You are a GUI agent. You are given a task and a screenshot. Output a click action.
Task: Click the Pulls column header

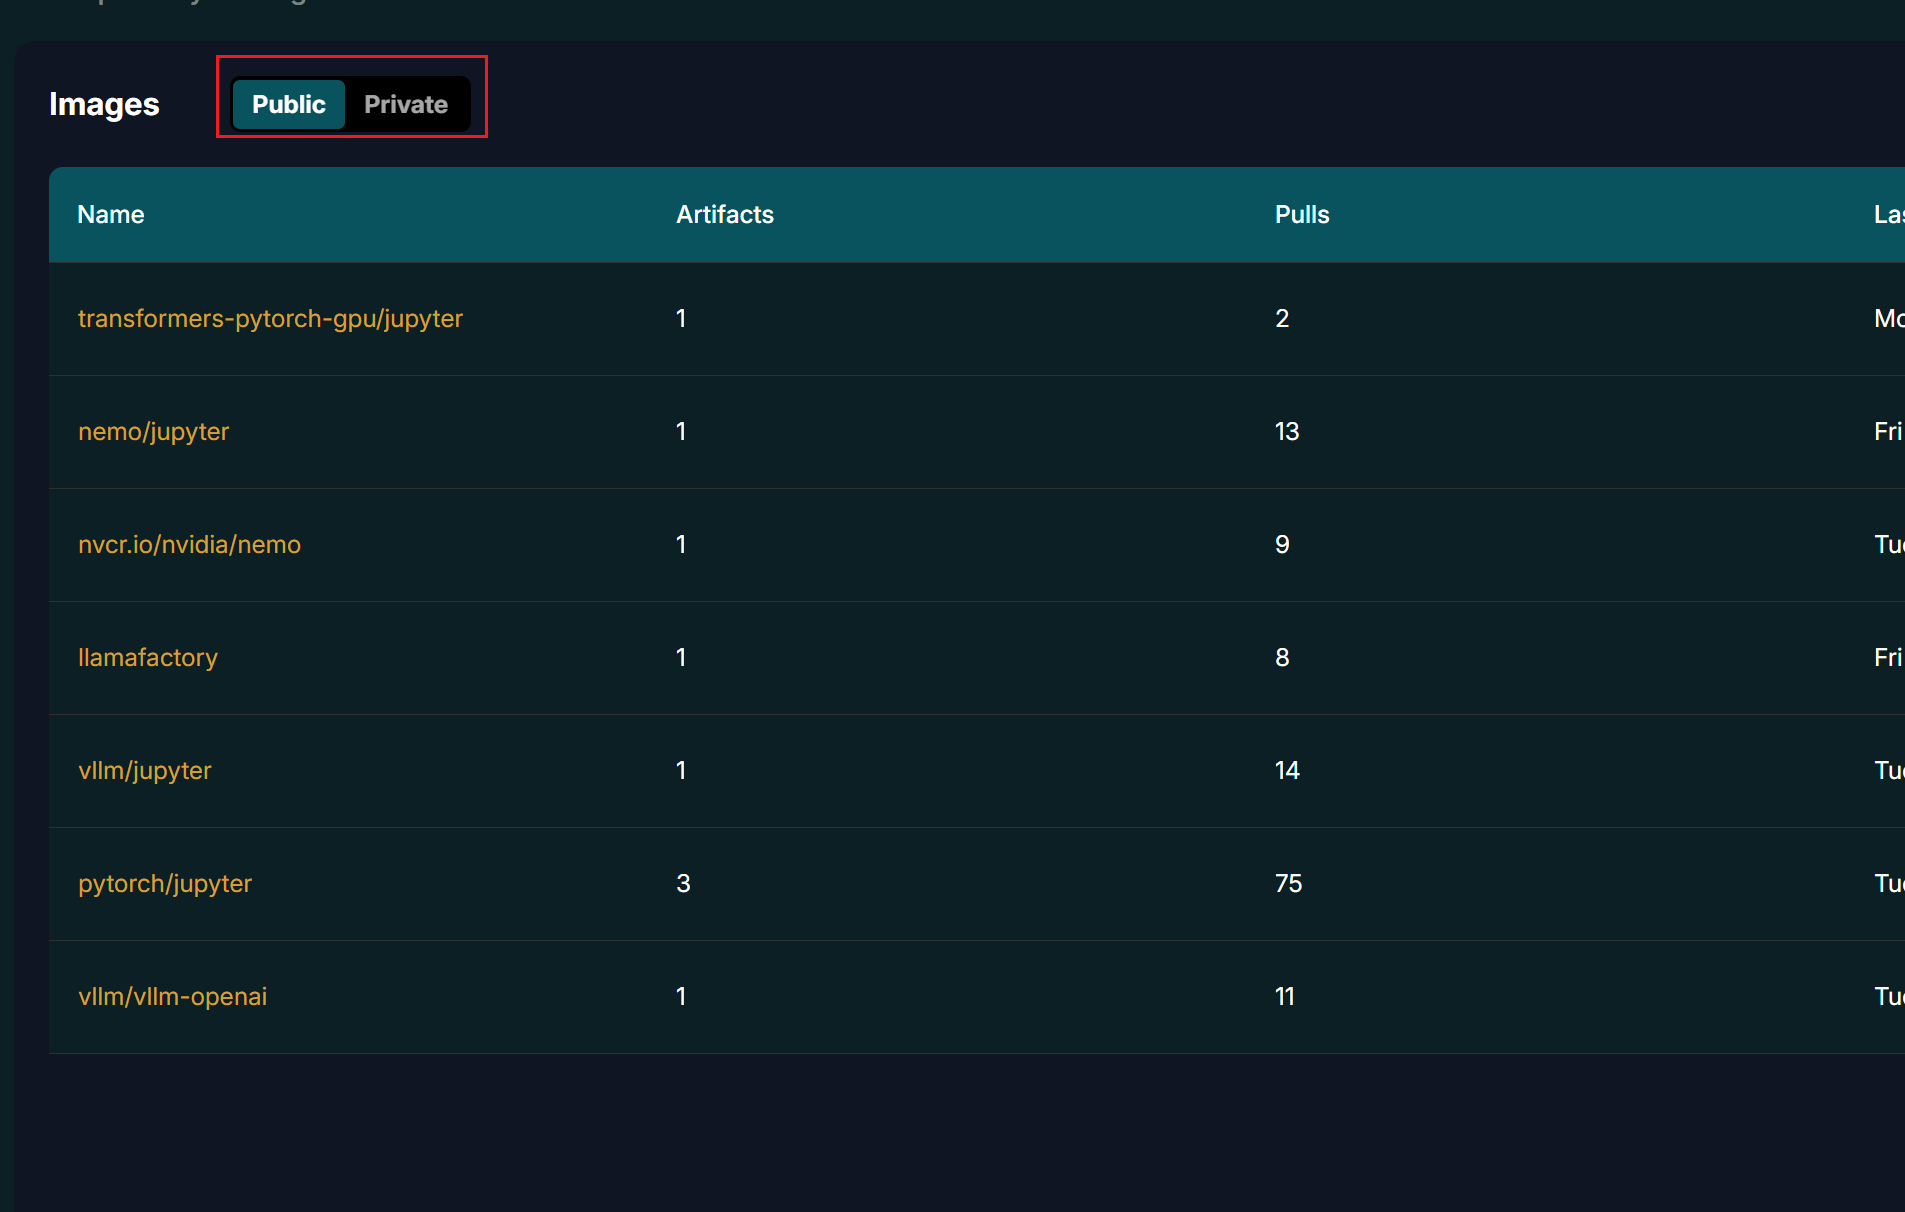tap(1301, 214)
